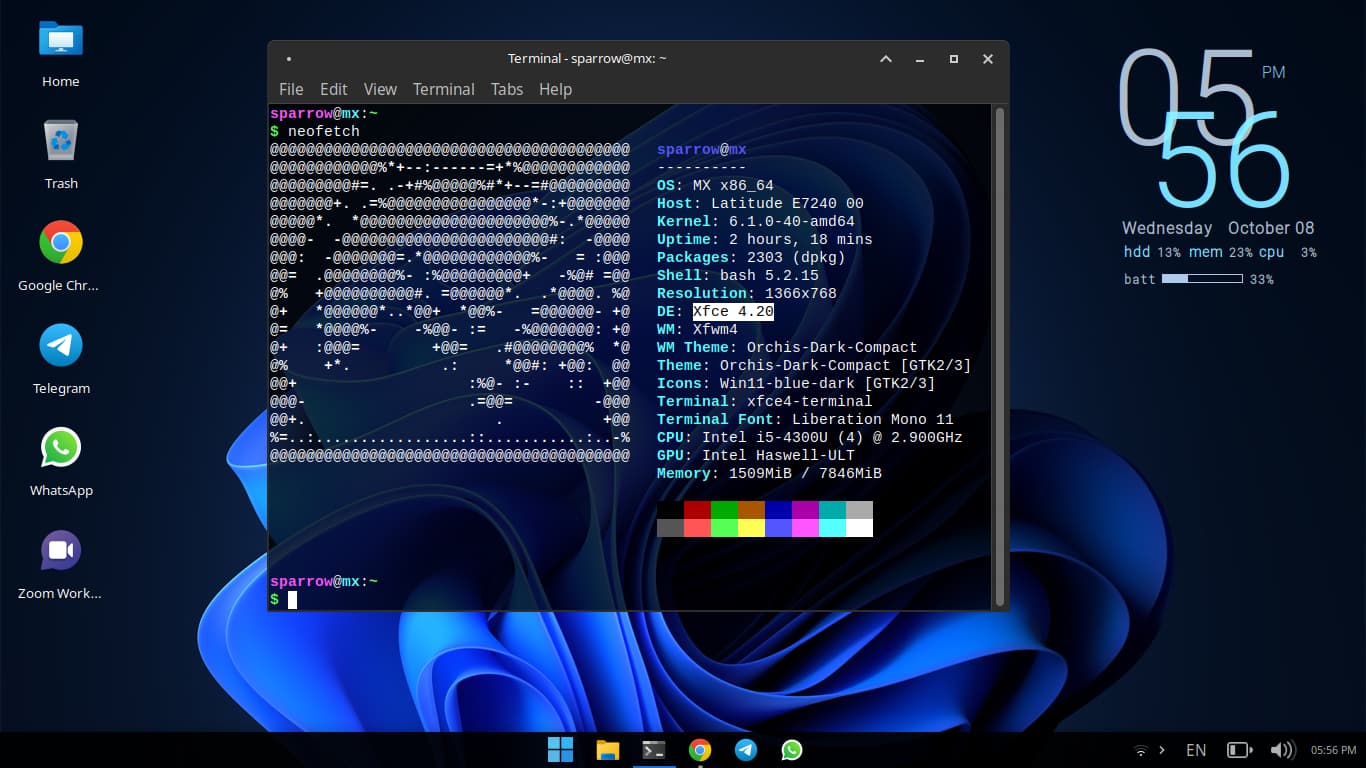1366x768 pixels.
Task: Open the Terminal menu in the menu bar
Action: coord(443,89)
